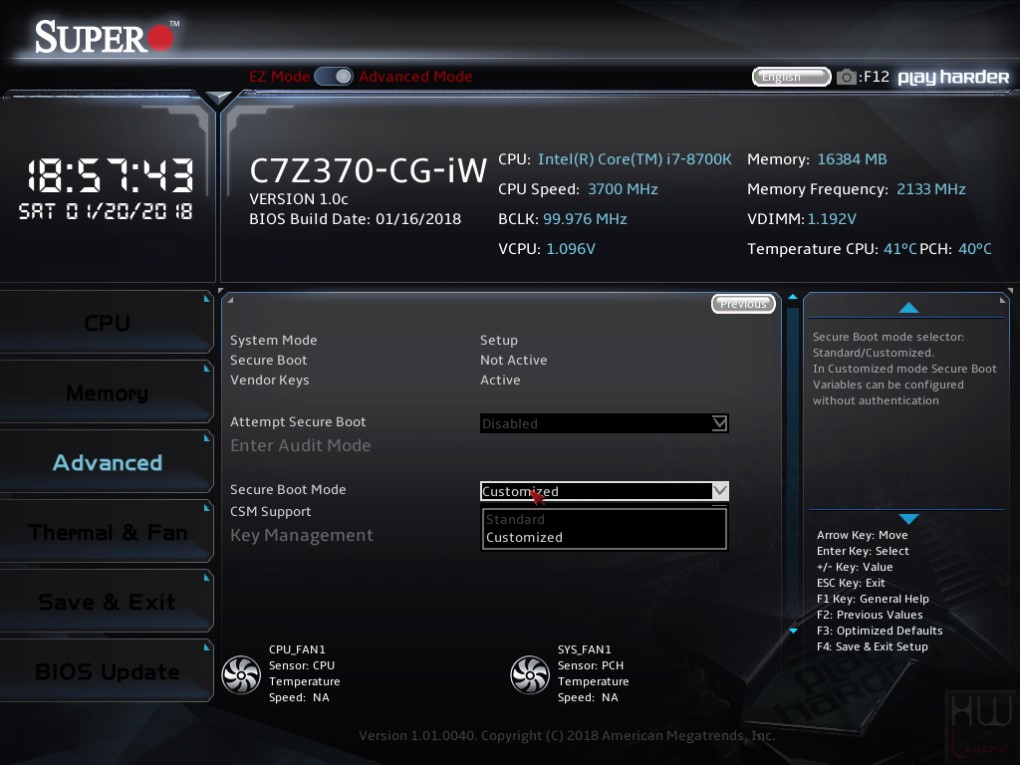Click the system clock display
Viewport: 1020px width, 765px height.
click(x=110, y=176)
